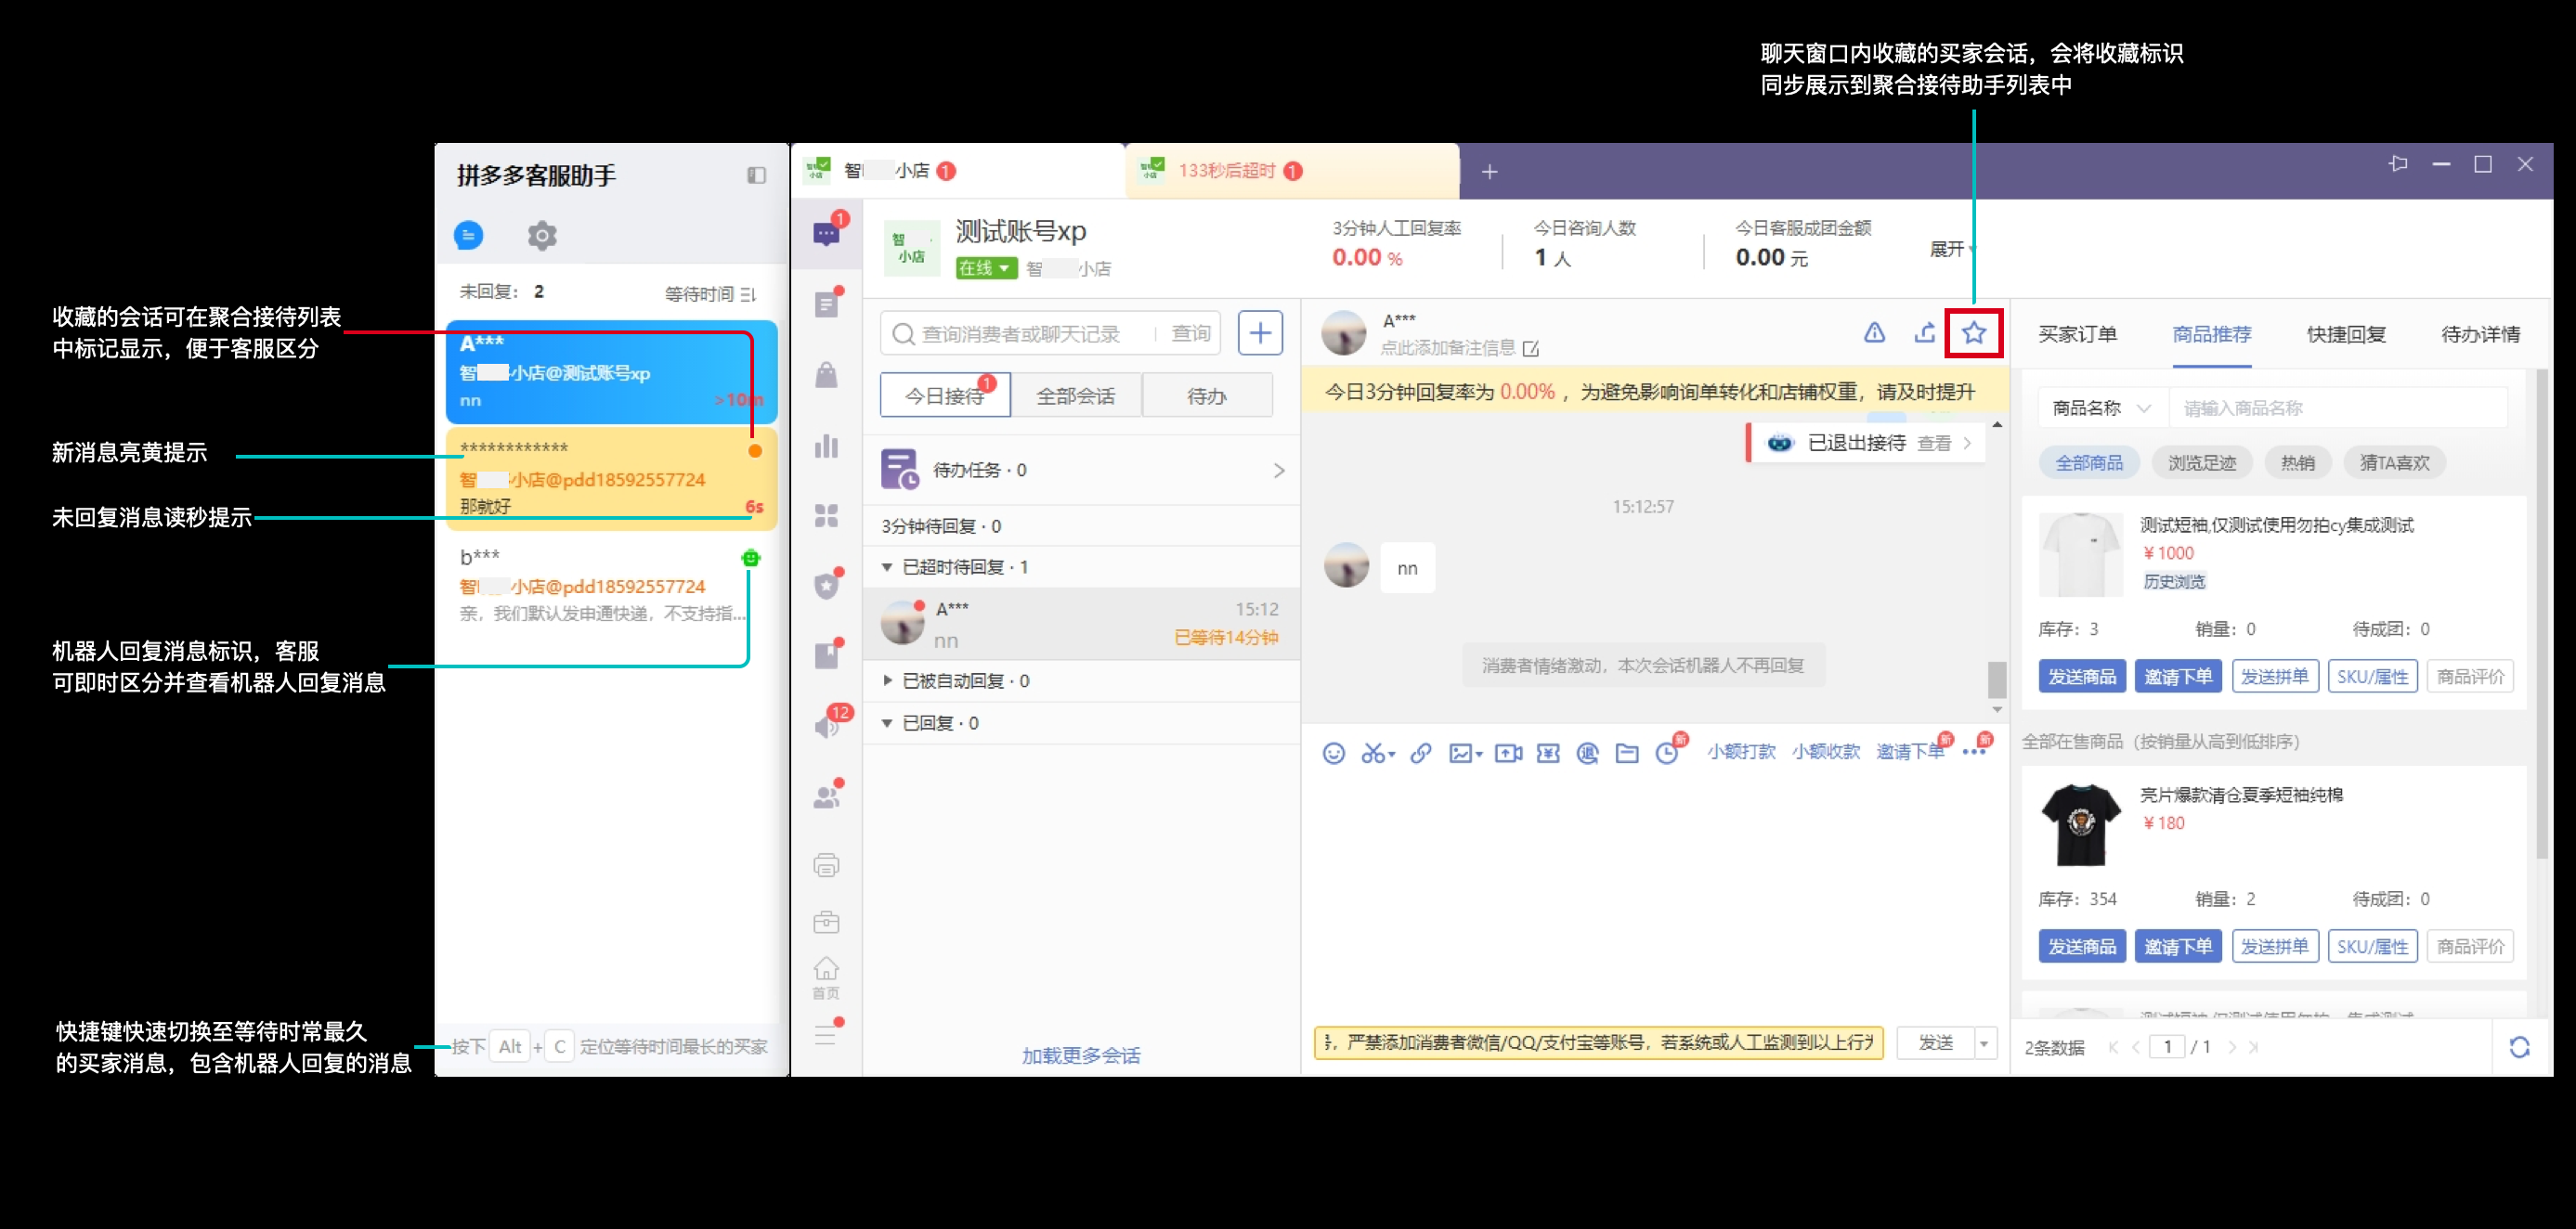Click 小额收款 link

coord(1826,751)
